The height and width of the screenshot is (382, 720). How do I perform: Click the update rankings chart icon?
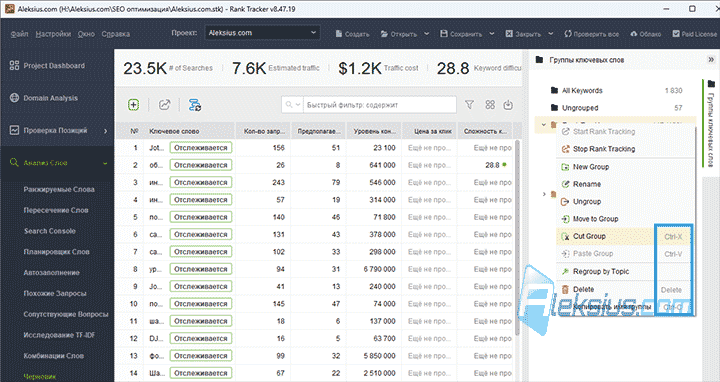coord(164,105)
